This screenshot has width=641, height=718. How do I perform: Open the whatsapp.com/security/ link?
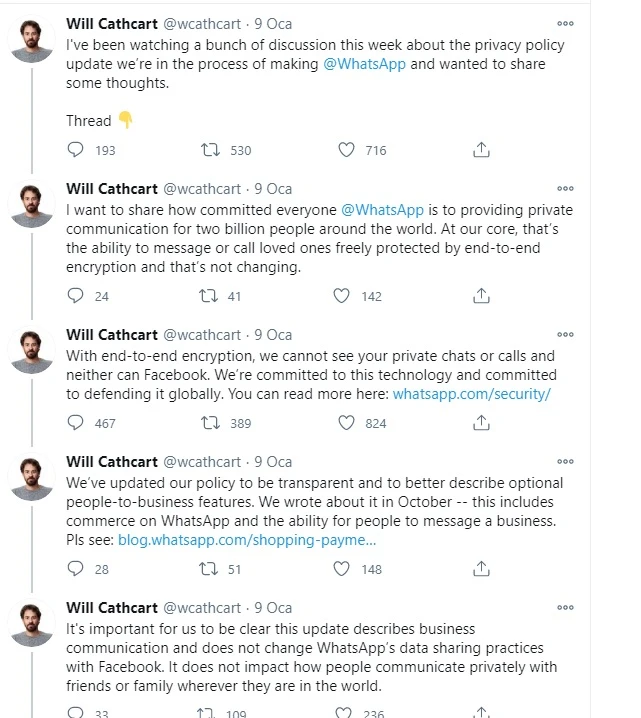(472, 393)
